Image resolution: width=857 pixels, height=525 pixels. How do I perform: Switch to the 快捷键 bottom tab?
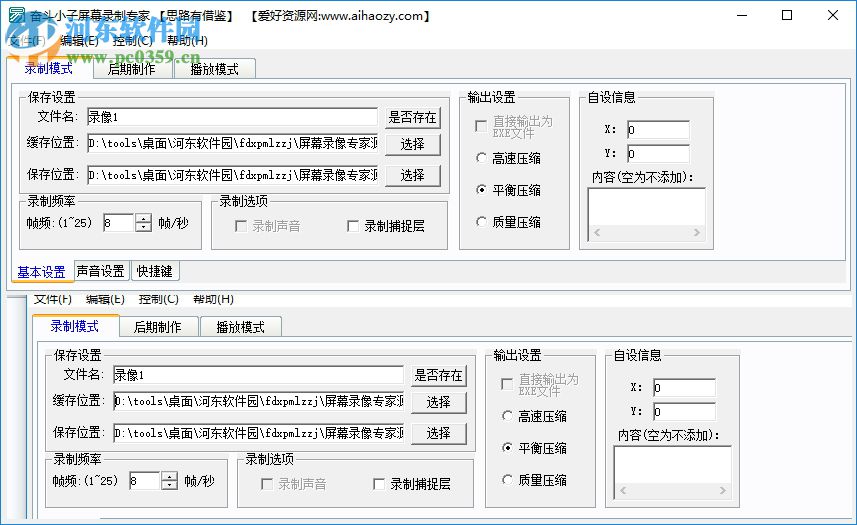pos(155,271)
